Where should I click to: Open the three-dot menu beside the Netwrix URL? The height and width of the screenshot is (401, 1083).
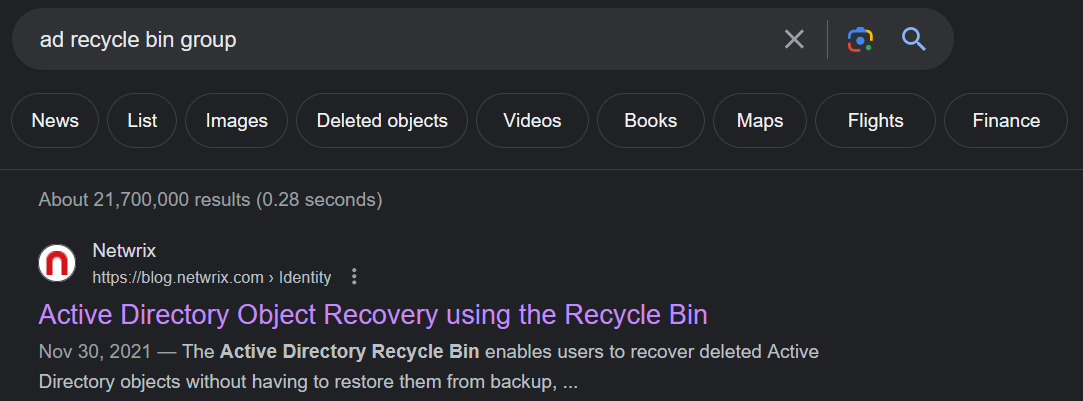[x=354, y=277]
